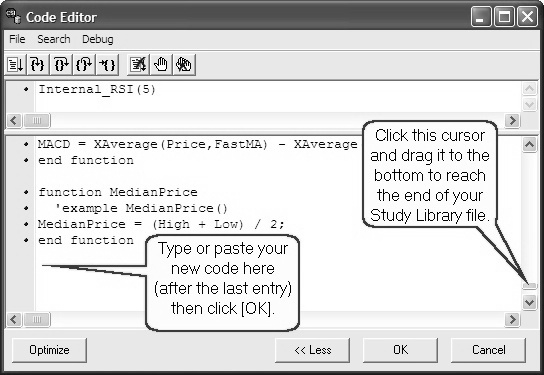This screenshot has height=375, width=544.
Task: Click the upper pane's horizontal scrollbar thumb
Action: [x=37, y=121]
